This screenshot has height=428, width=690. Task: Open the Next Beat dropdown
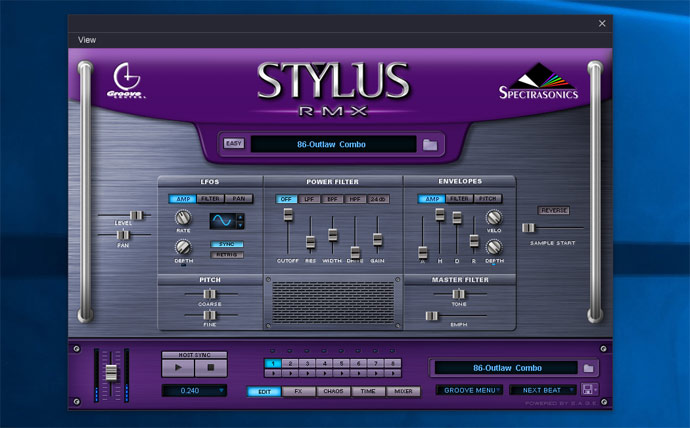click(542, 390)
